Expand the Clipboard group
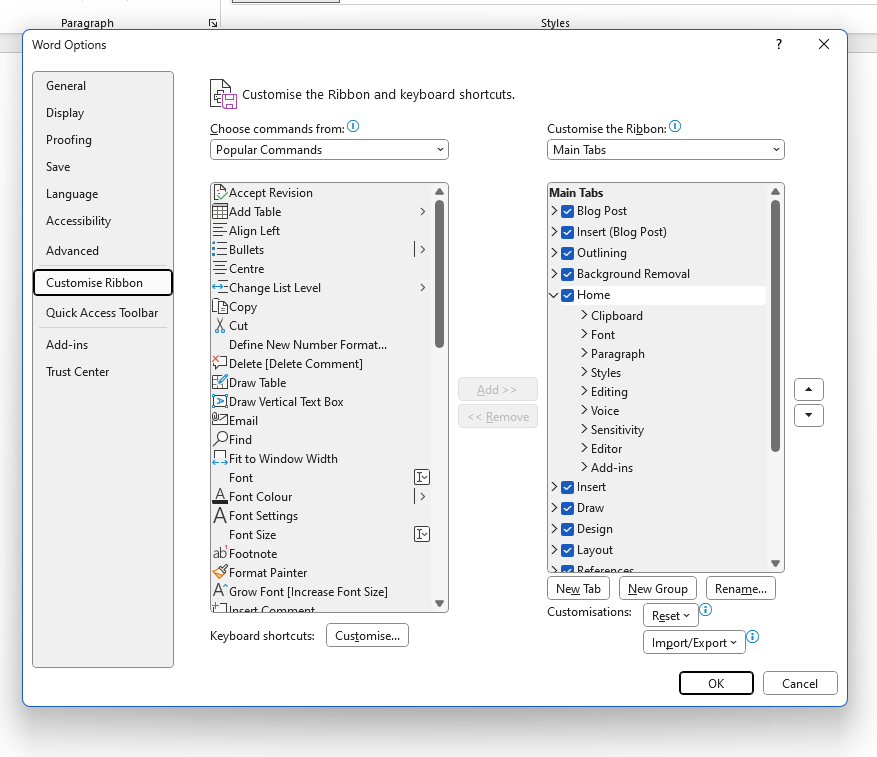This screenshot has height=757, width=877. click(584, 315)
